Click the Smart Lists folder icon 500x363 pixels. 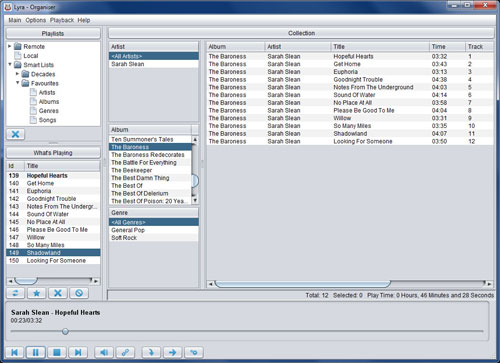click(18, 65)
